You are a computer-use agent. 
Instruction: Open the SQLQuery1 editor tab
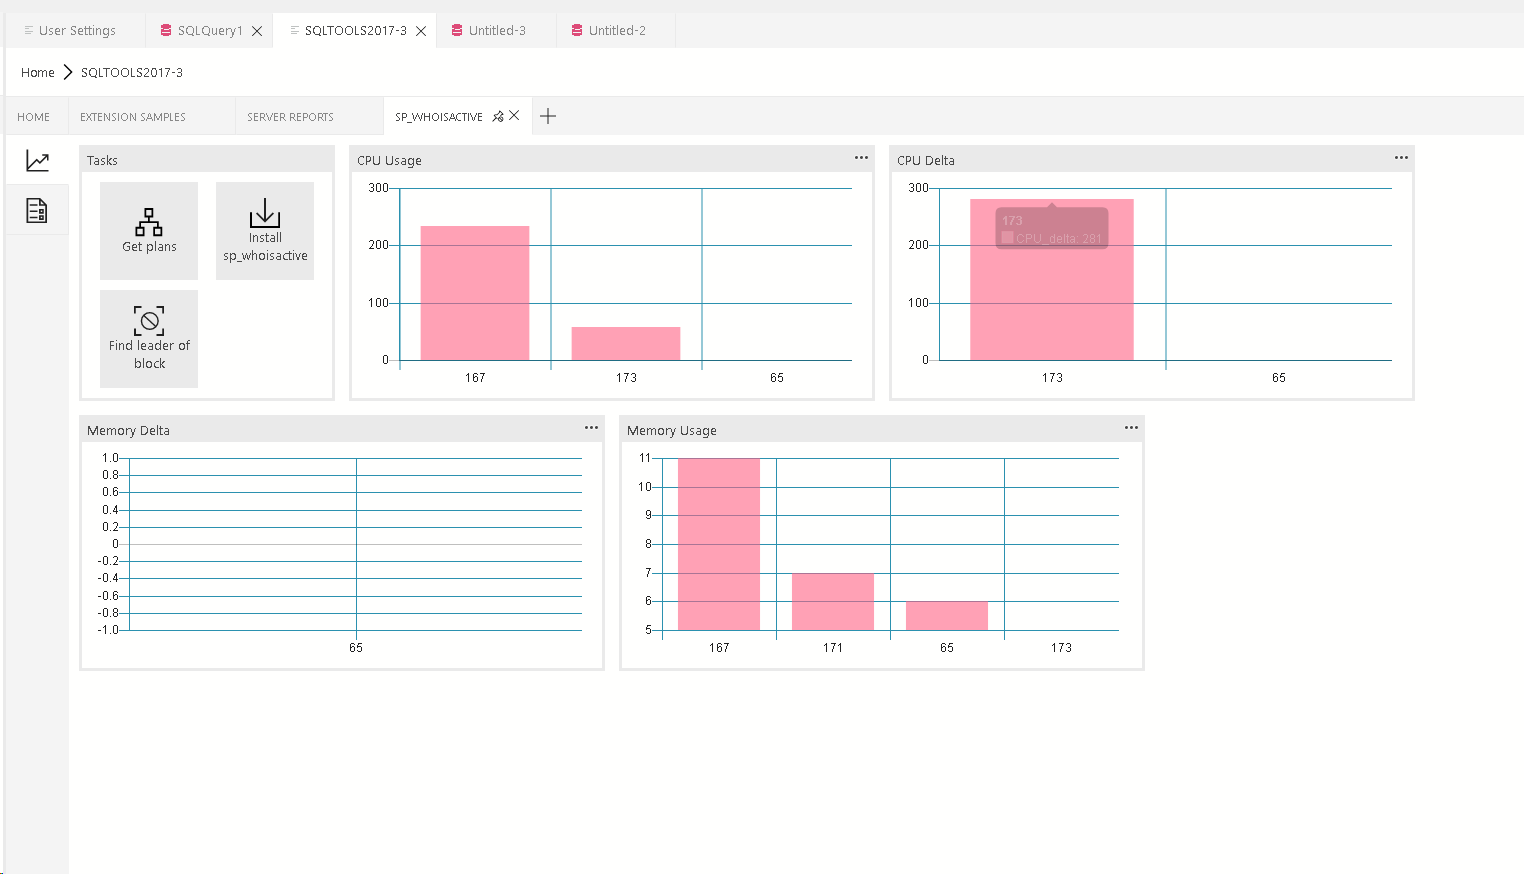209,31
